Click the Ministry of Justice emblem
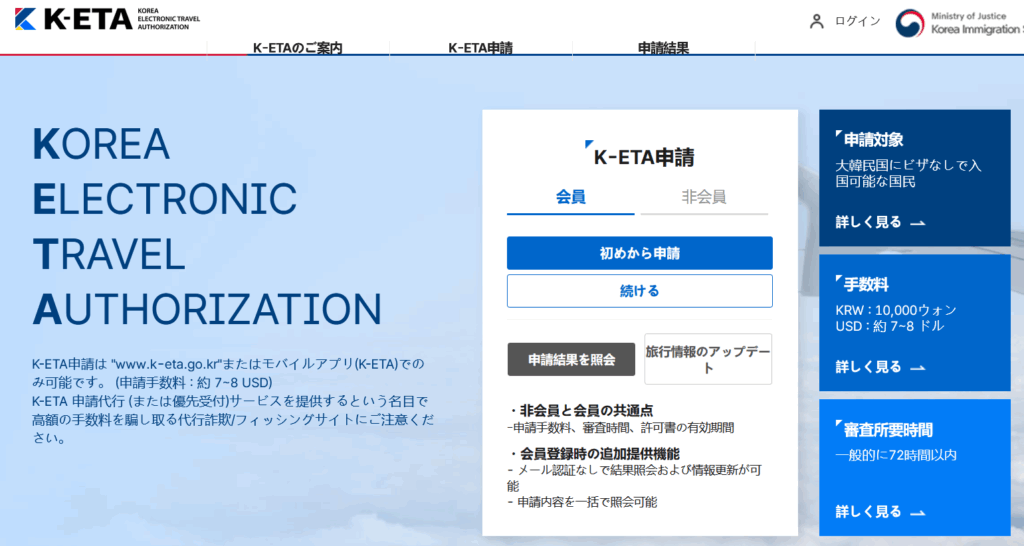 pyautogui.click(x=910, y=24)
